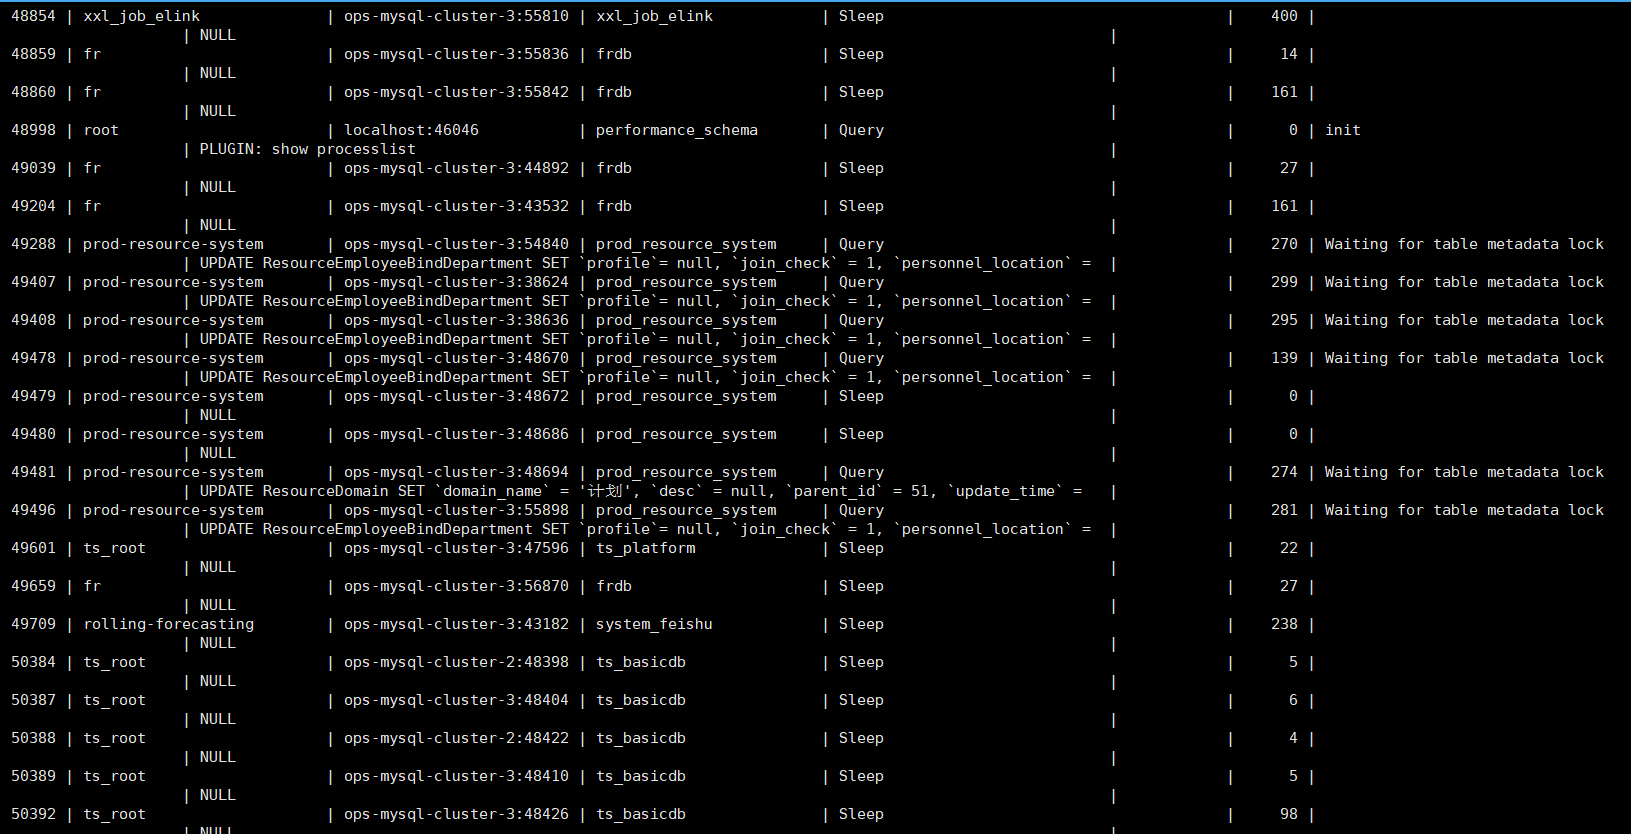1631x834 pixels.
Task: Select host ops-mysql-cluster-3:48672
Action: (456, 396)
